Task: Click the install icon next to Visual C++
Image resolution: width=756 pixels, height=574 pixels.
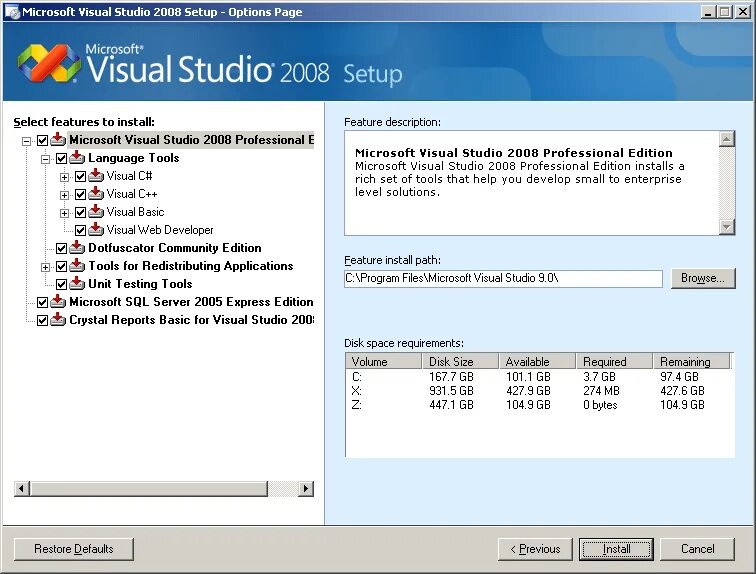Action: (x=96, y=194)
